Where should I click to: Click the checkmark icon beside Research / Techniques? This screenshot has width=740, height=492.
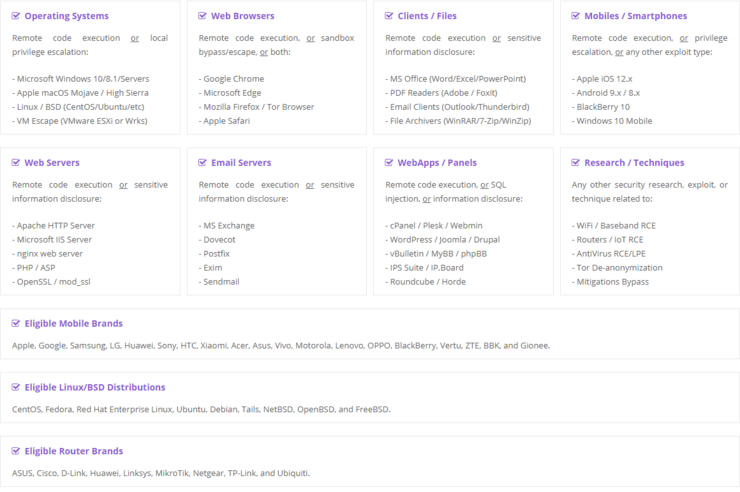coord(576,162)
